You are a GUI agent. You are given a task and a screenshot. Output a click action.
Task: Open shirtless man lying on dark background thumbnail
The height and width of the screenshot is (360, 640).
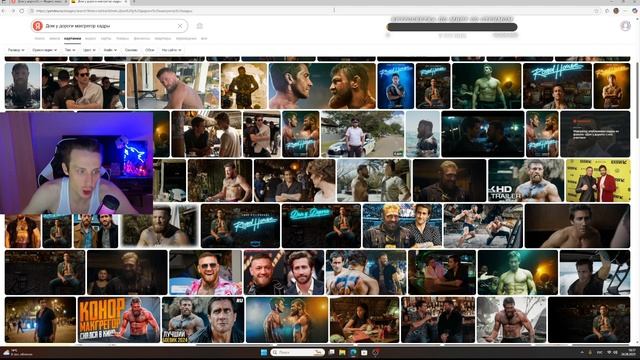(577, 226)
